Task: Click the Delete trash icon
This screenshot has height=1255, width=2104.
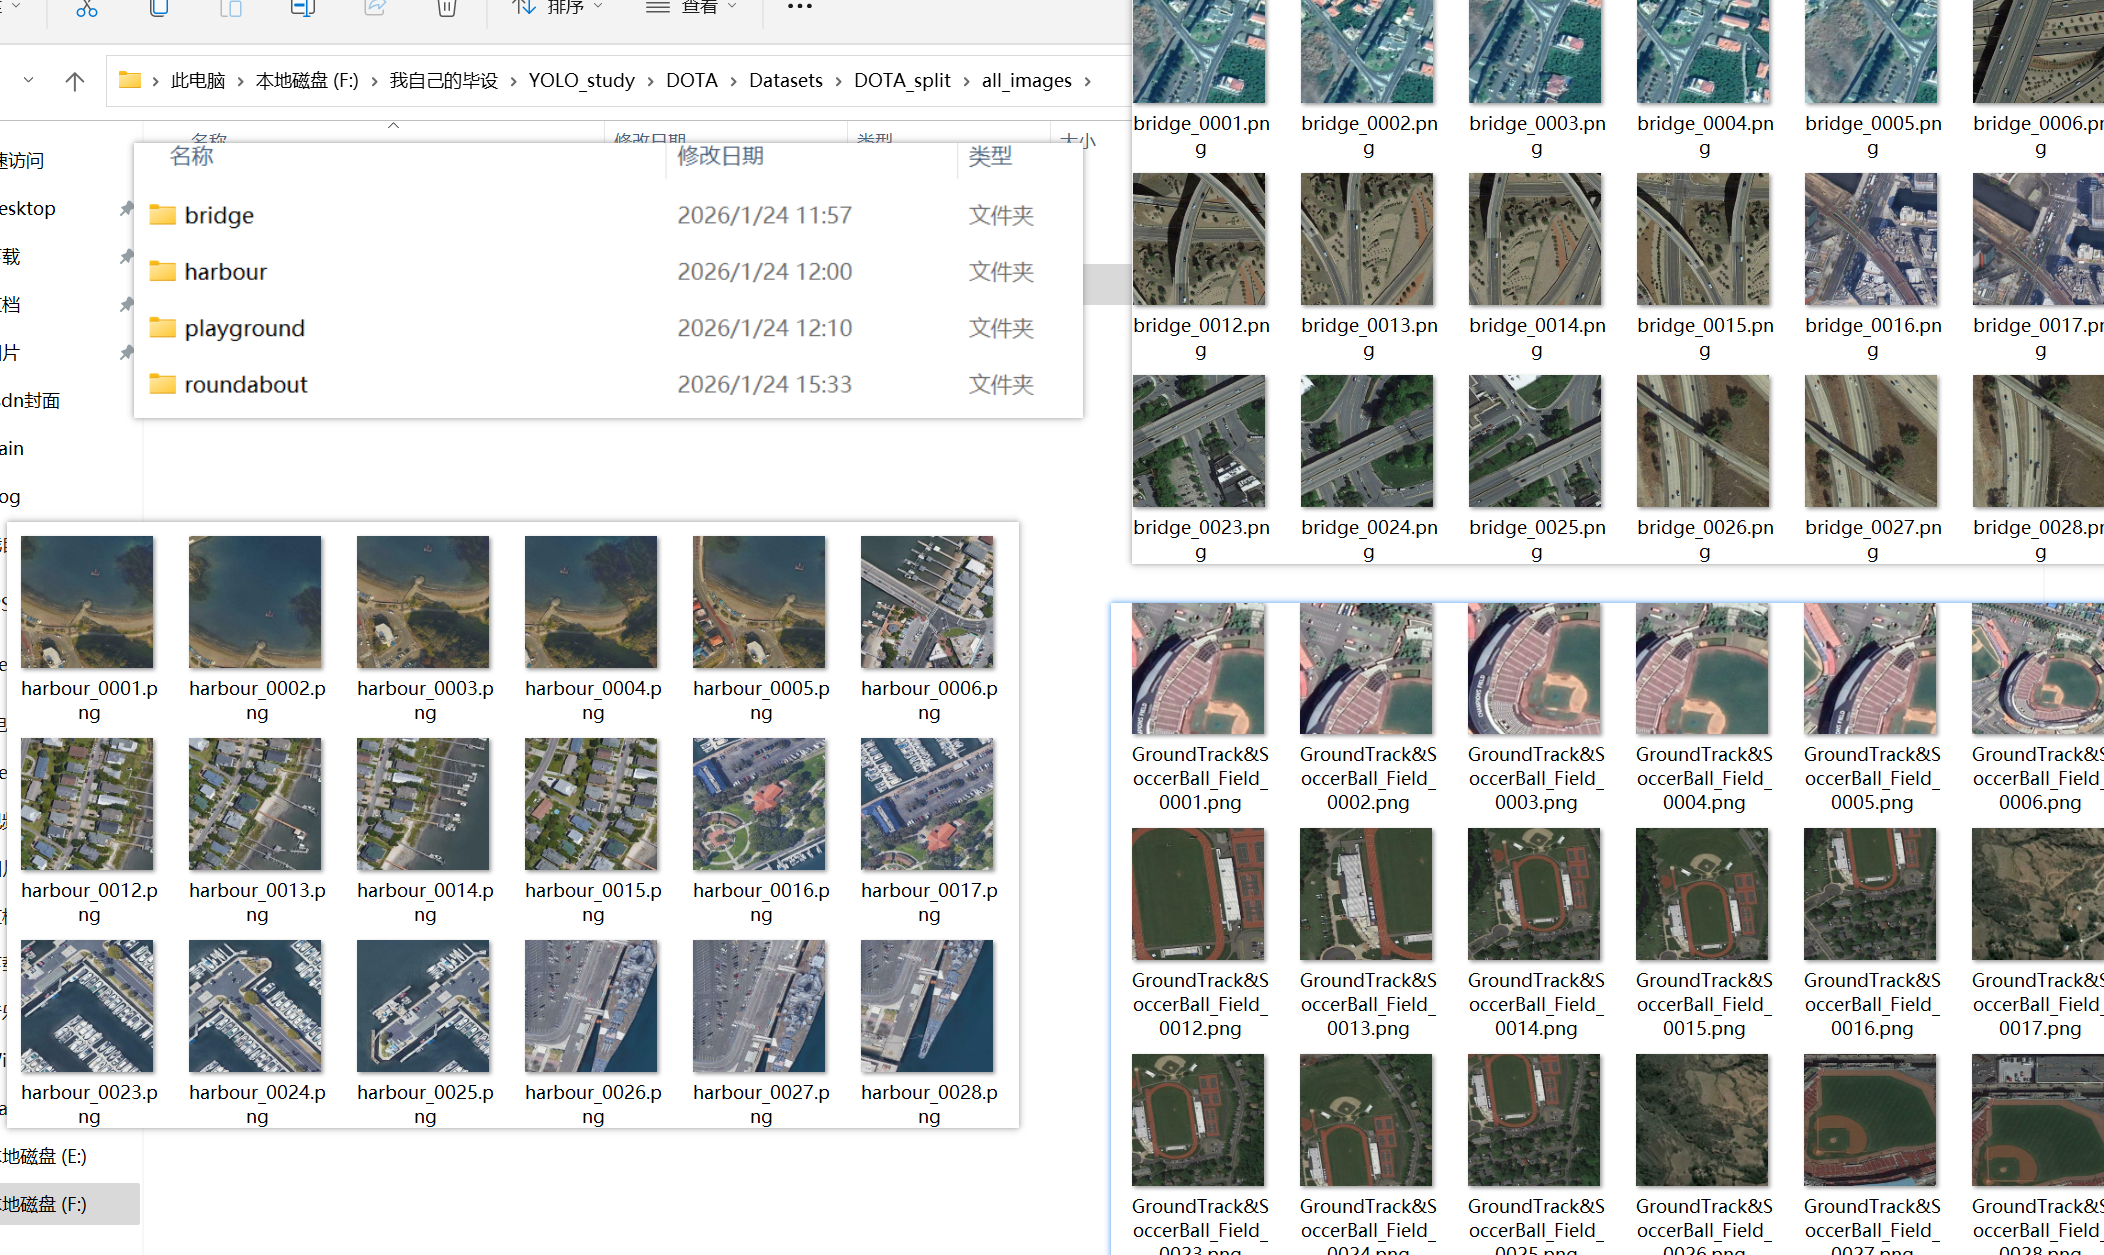Action: click(446, 9)
